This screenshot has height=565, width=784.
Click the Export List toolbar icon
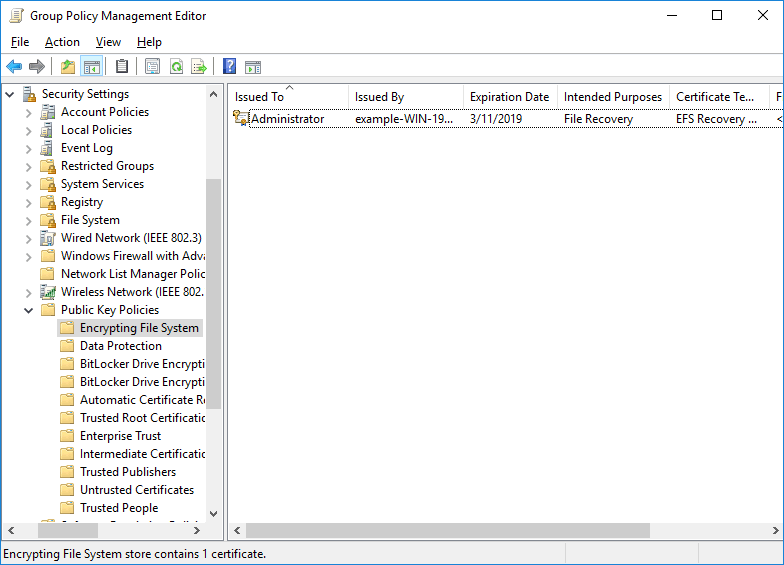(x=199, y=66)
